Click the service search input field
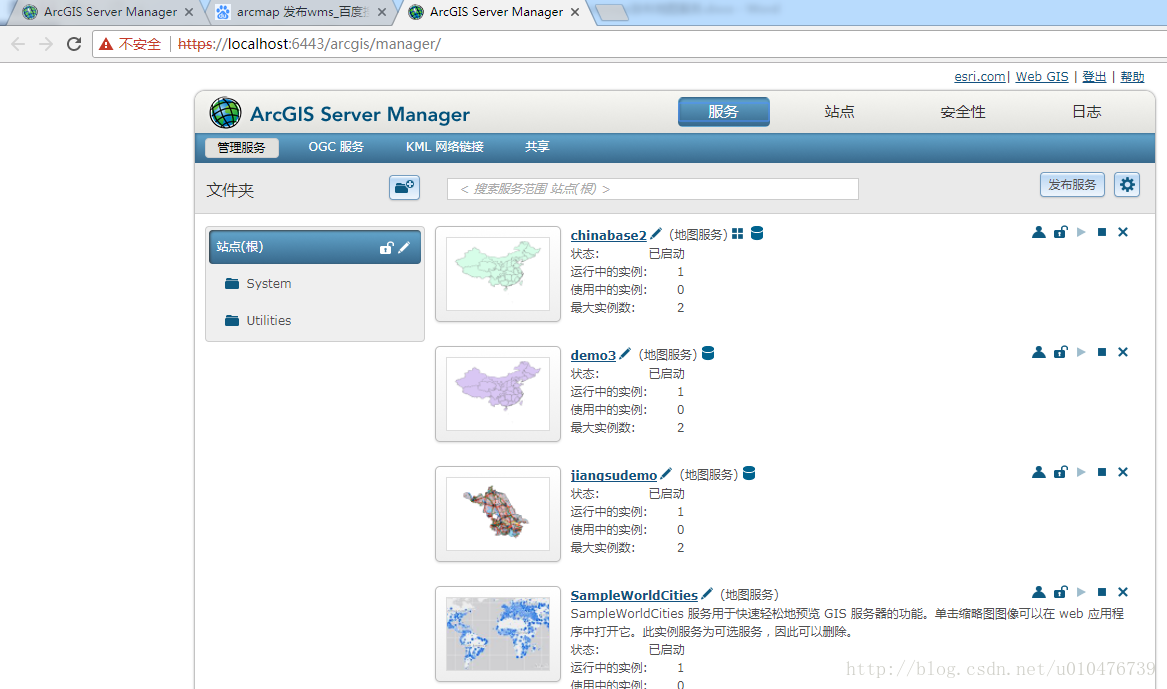Viewport: 1167px width, 689px height. click(653, 189)
